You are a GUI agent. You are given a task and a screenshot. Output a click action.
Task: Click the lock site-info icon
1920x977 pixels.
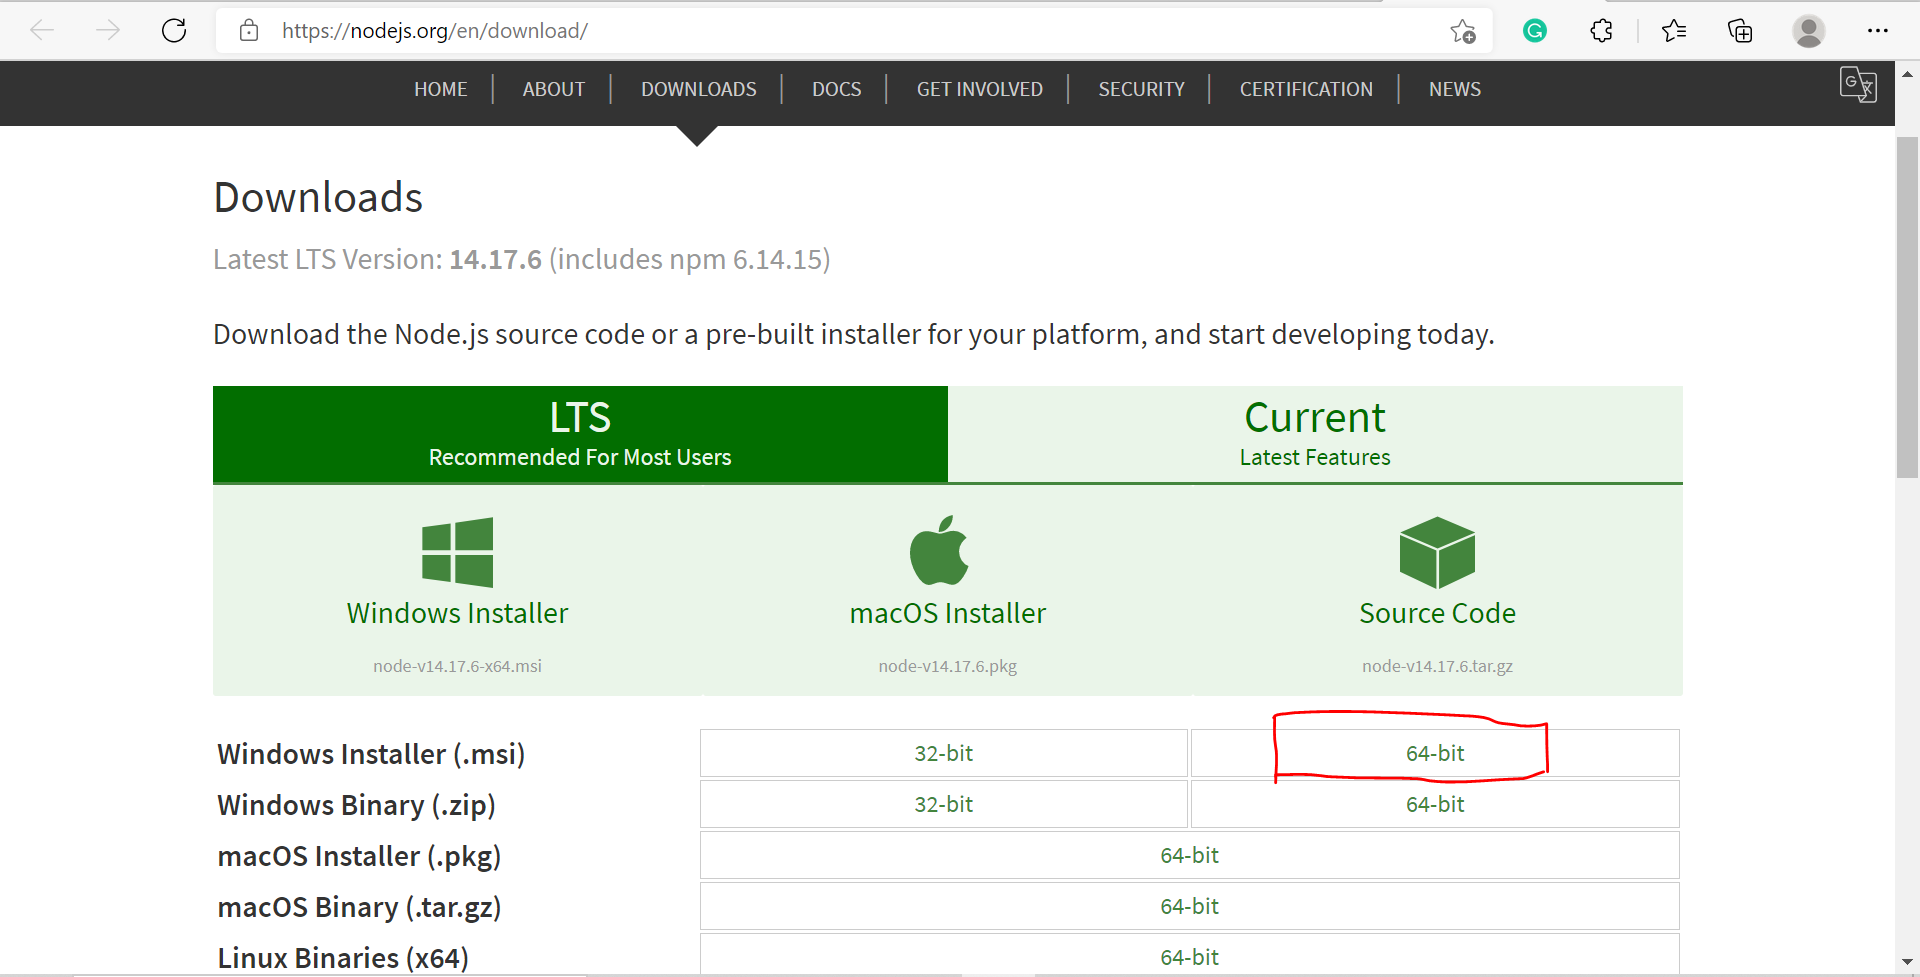[x=249, y=31]
